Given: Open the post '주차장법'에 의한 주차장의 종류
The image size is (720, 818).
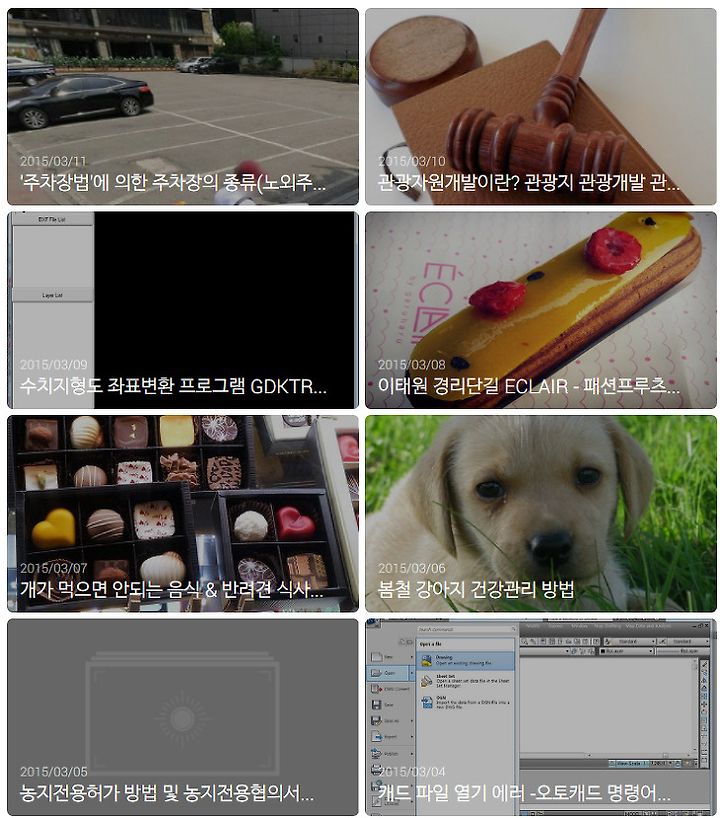Looking at the screenshot, I should coord(173,183).
